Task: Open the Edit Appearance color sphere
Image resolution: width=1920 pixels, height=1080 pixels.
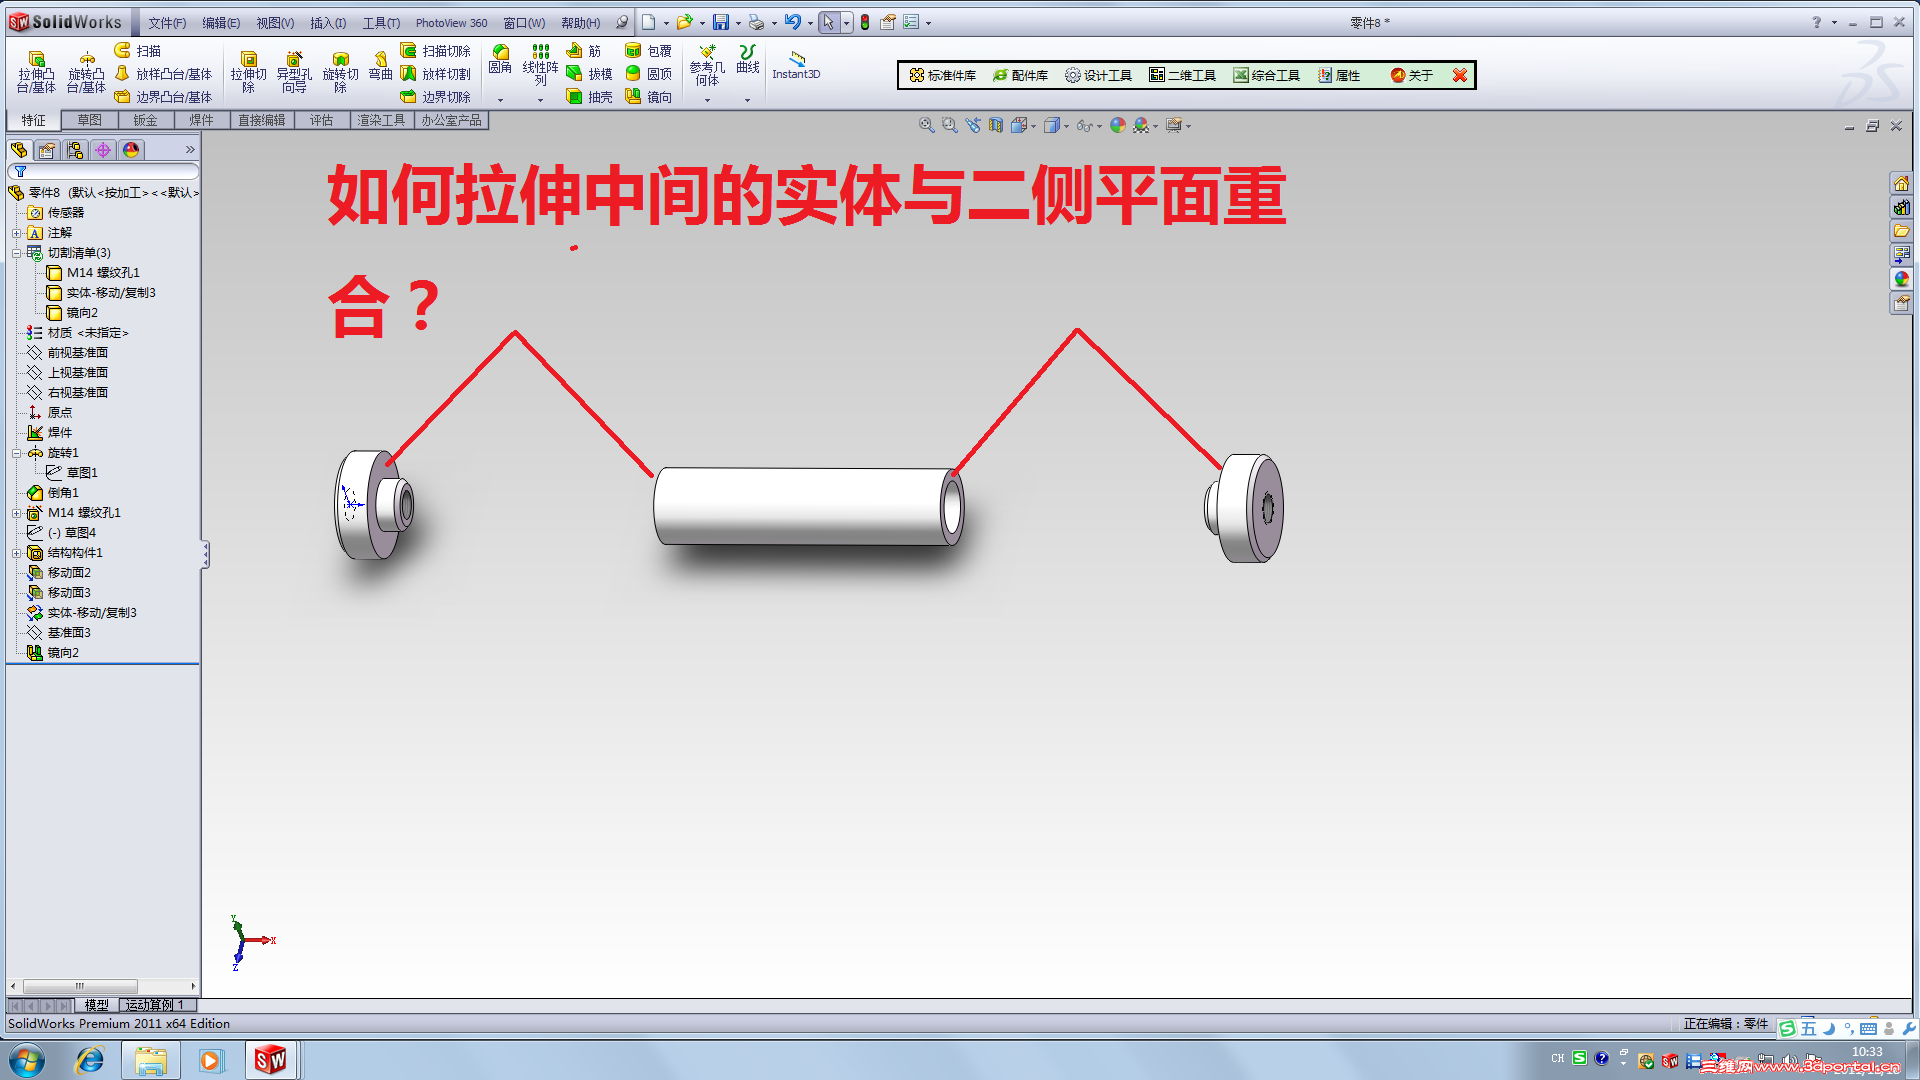Action: point(1117,125)
